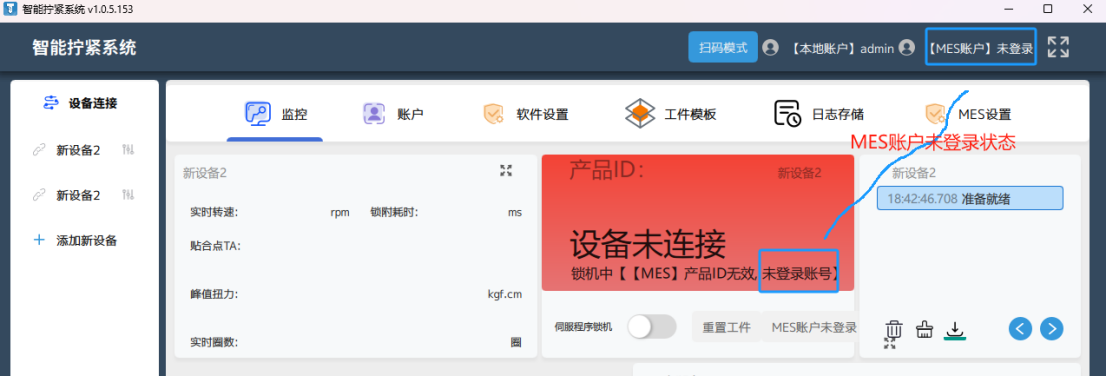Open the 监控 monitoring tab
Viewport: 1106px width, 376px height.
coord(276,114)
